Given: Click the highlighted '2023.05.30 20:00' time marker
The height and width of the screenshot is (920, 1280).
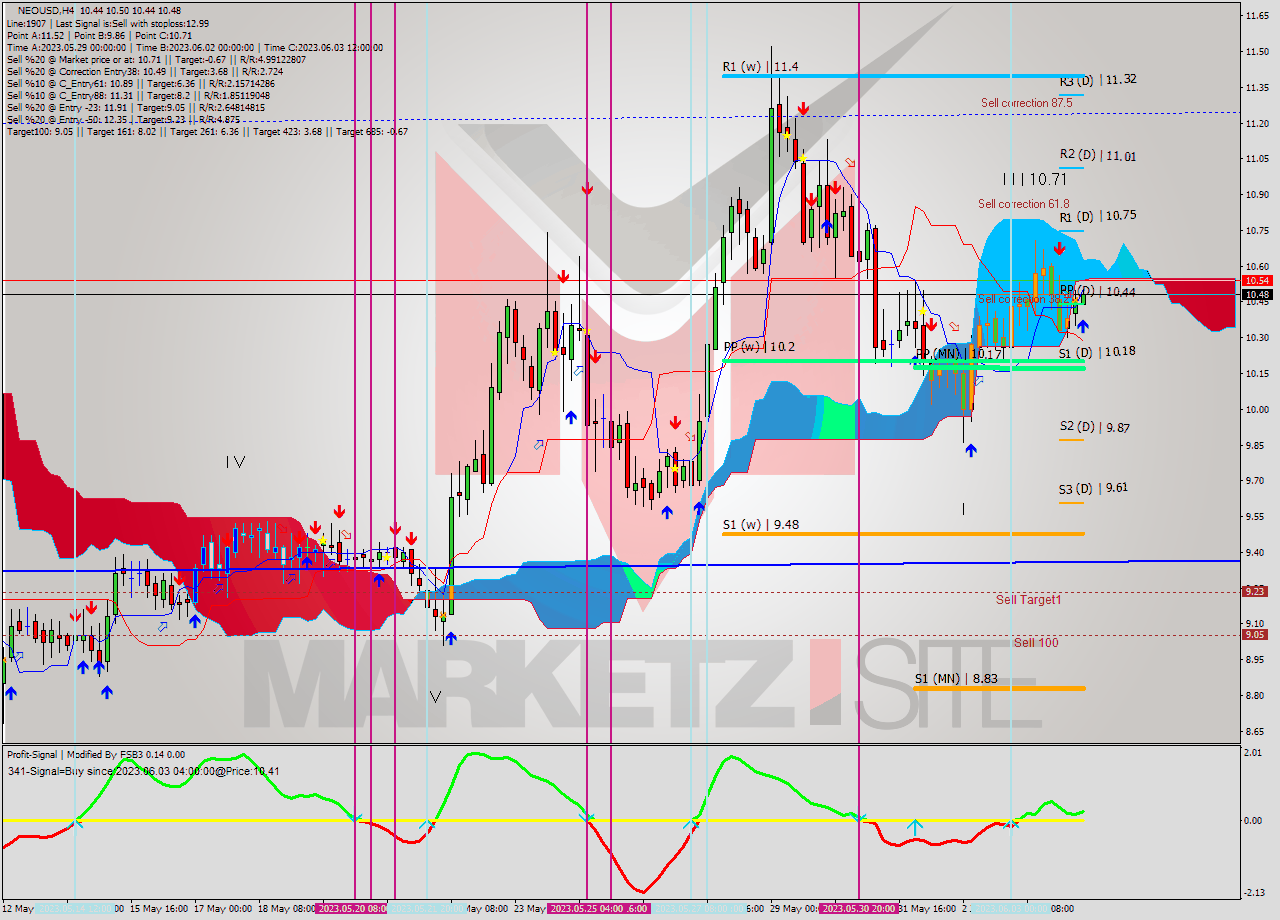Looking at the screenshot, I should pos(858,909).
